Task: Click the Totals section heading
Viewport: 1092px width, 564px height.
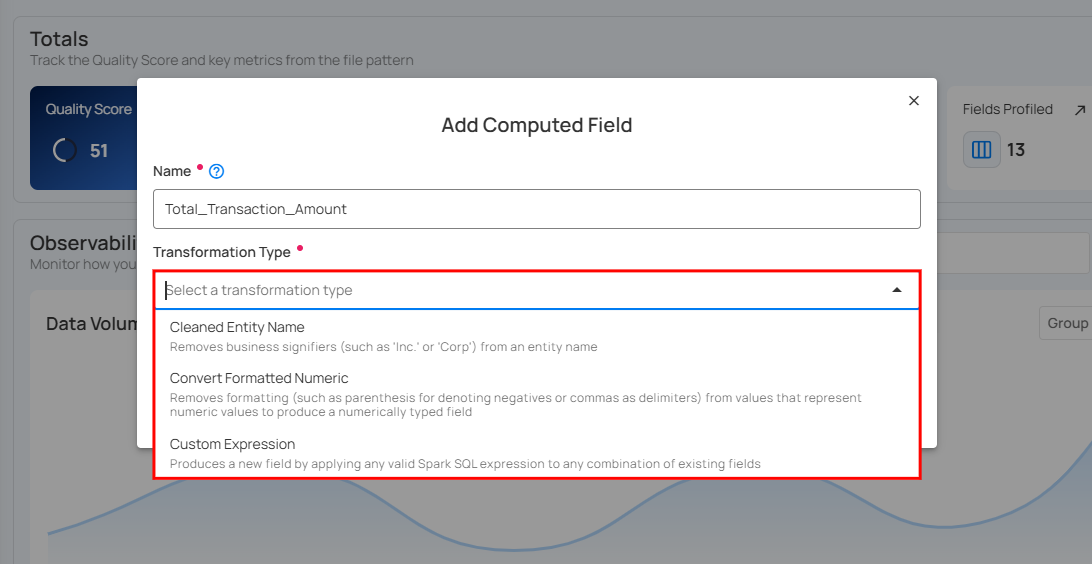Action: click(59, 39)
